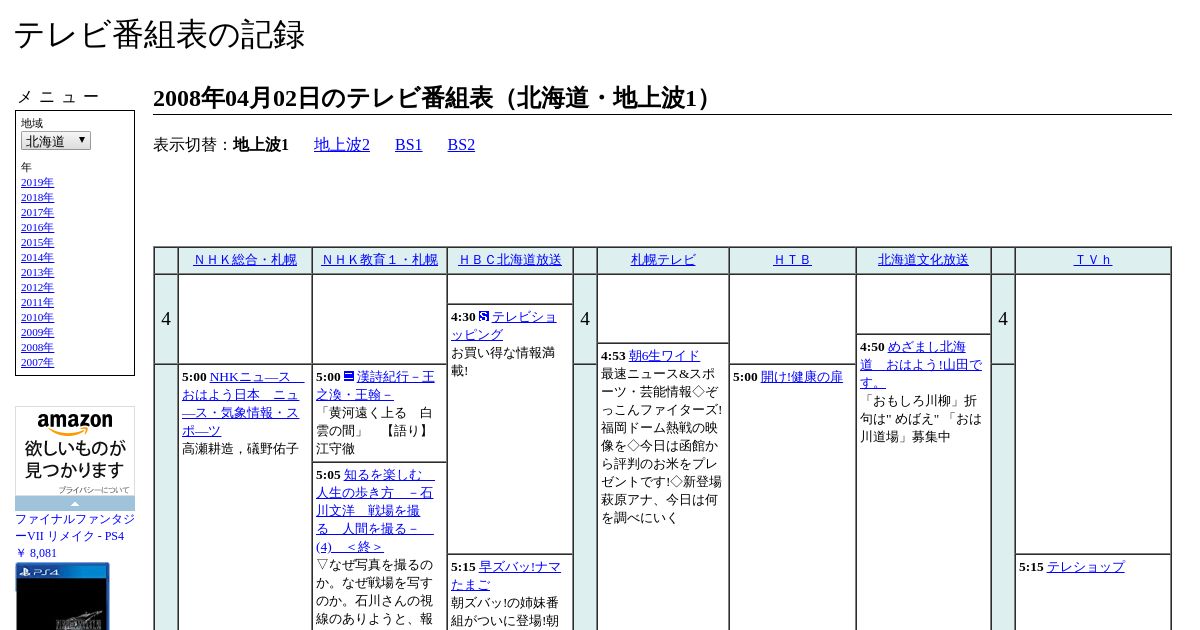The image size is (1200, 630).
Task: Open the Final Fantasy VII PS4 thumbnail
Action: [x=62, y=596]
